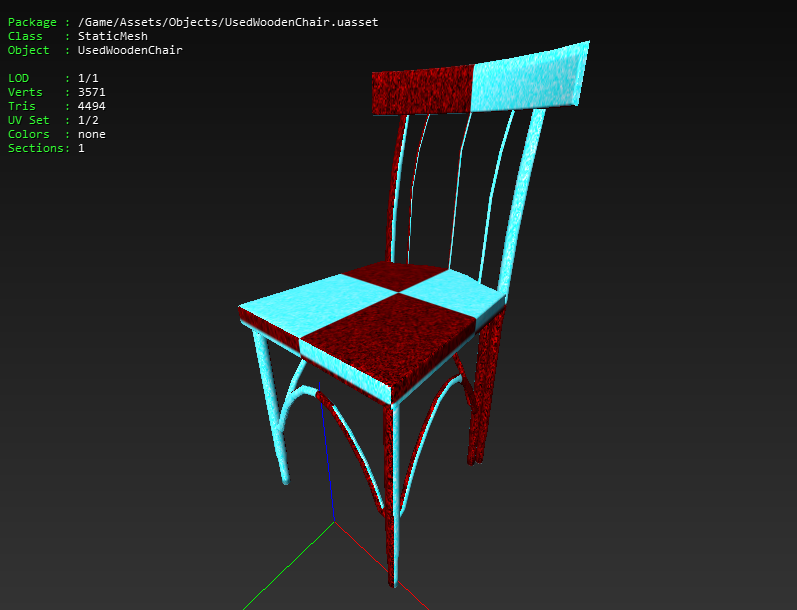Click the Colors value none

91,134
